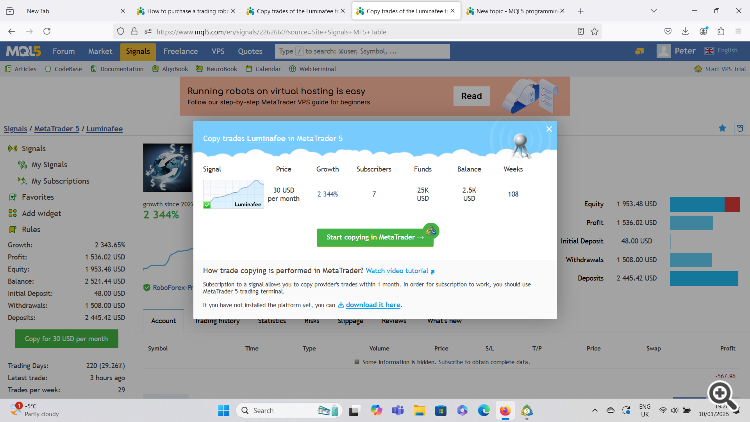Open Luminafee signal thumbnail chart in dialog
The width and height of the screenshot is (750, 422).
tap(233, 194)
